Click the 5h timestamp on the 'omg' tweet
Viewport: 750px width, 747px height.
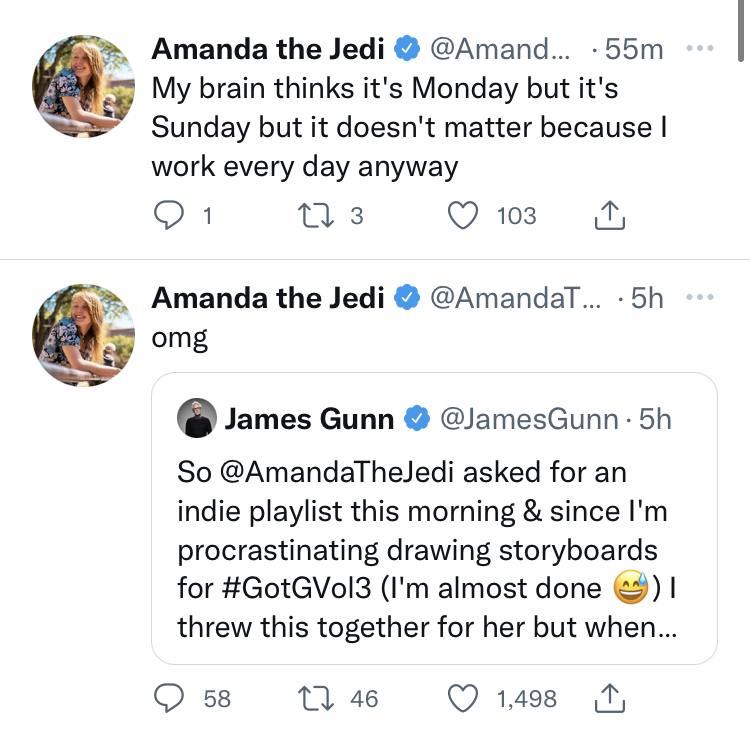647,298
